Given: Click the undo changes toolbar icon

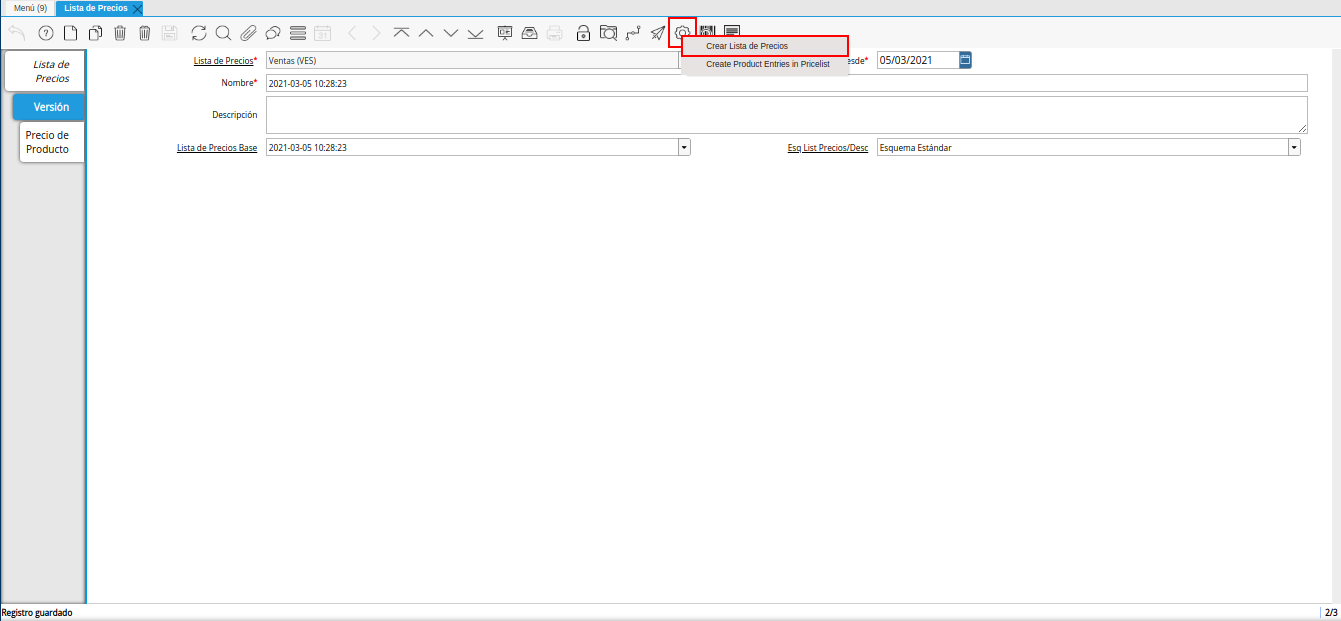Looking at the screenshot, I should (17, 33).
